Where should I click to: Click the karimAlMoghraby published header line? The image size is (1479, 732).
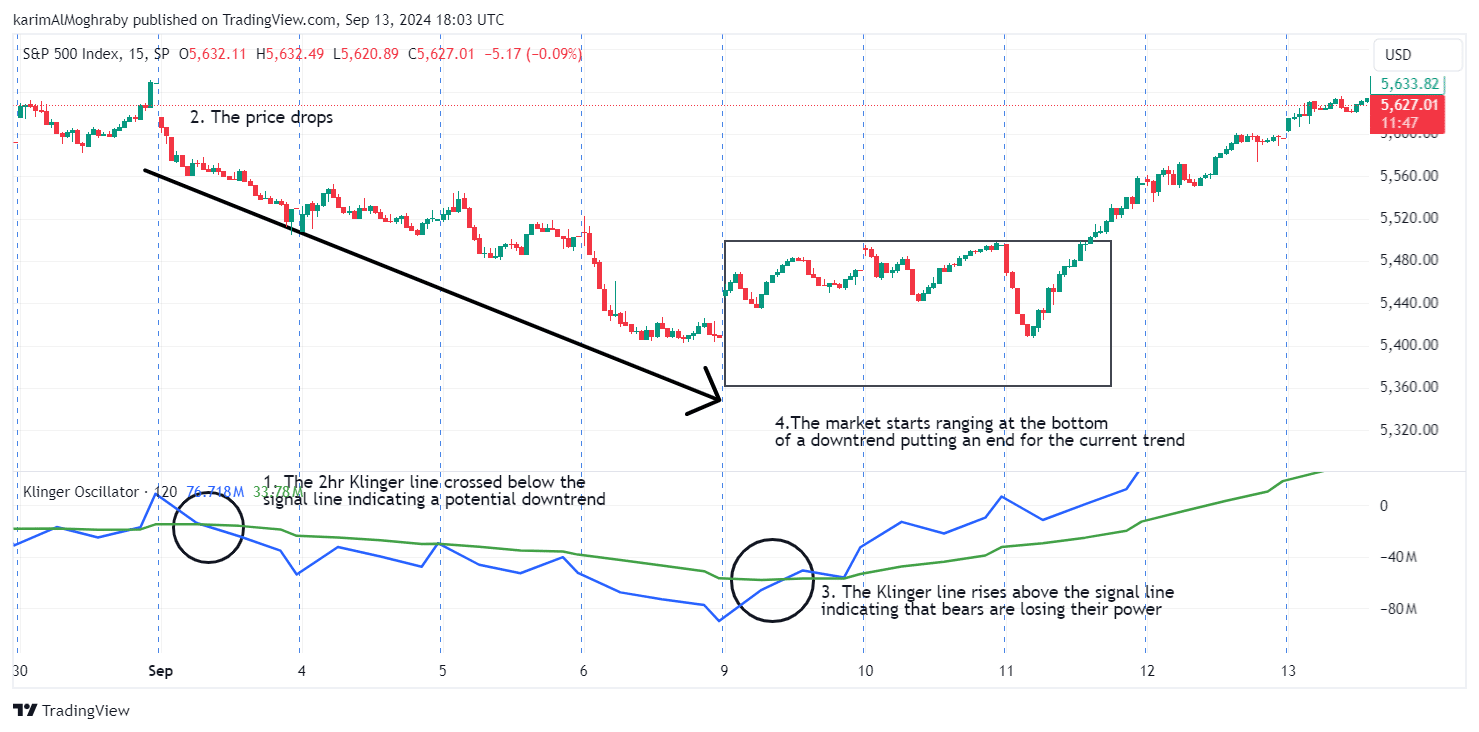pyautogui.click(x=258, y=19)
